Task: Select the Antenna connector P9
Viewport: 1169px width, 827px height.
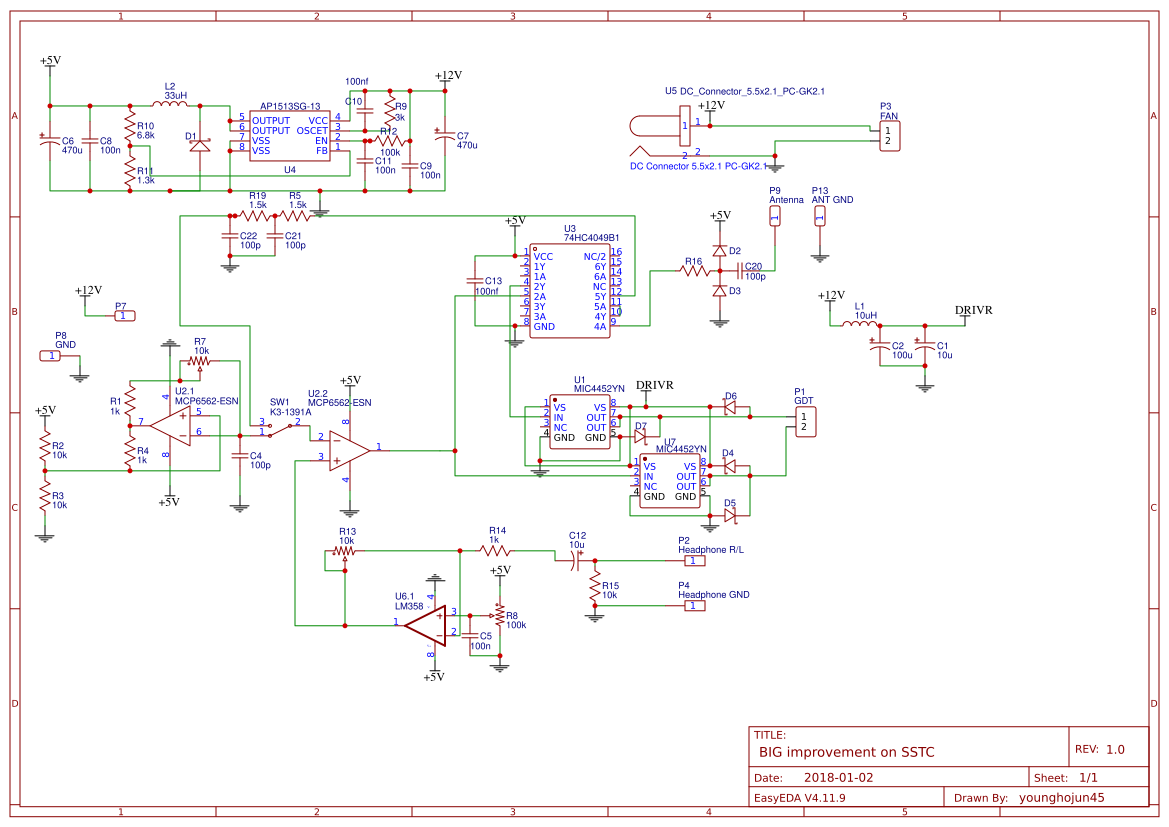Action: click(777, 218)
